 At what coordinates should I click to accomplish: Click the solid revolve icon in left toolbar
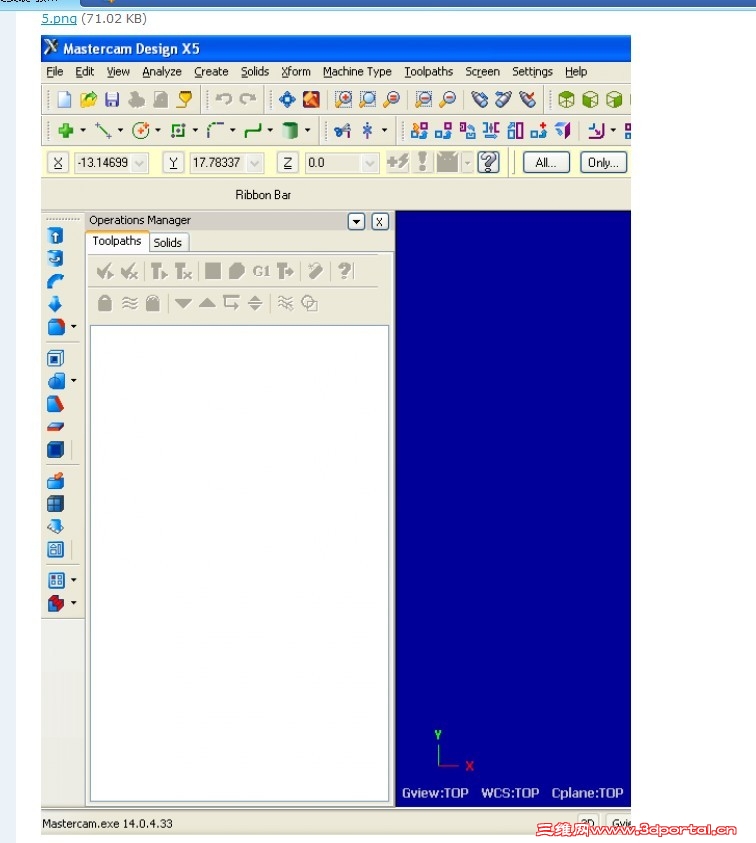point(55,259)
